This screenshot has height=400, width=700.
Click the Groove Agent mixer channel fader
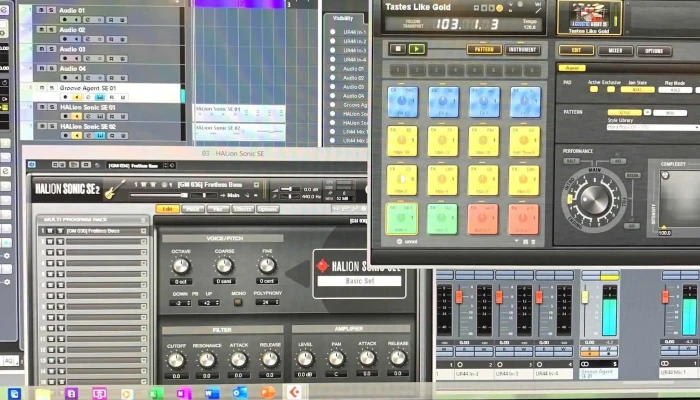[585, 297]
